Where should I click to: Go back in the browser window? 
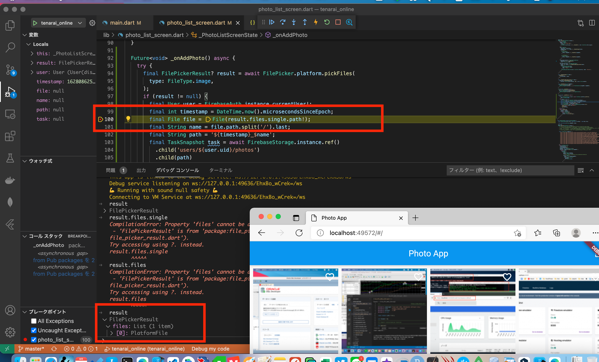pyautogui.click(x=262, y=233)
